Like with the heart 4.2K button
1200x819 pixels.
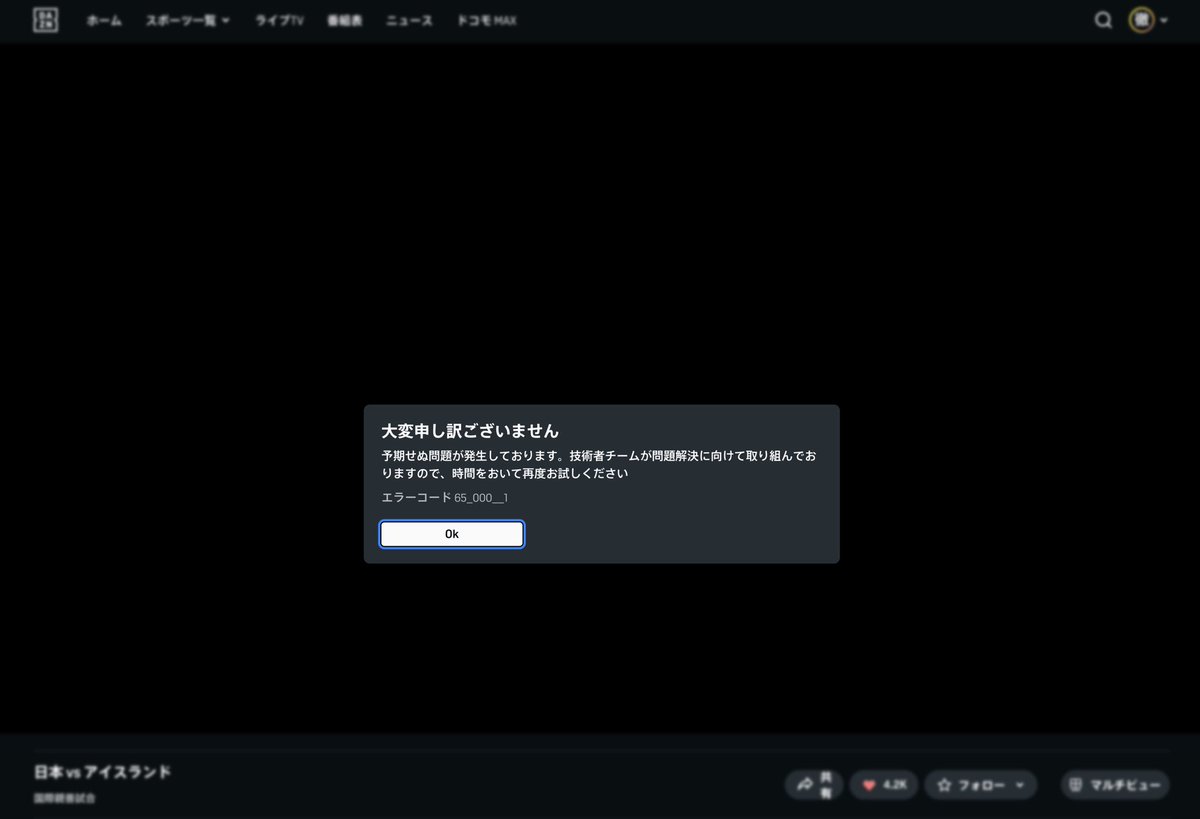tap(884, 785)
